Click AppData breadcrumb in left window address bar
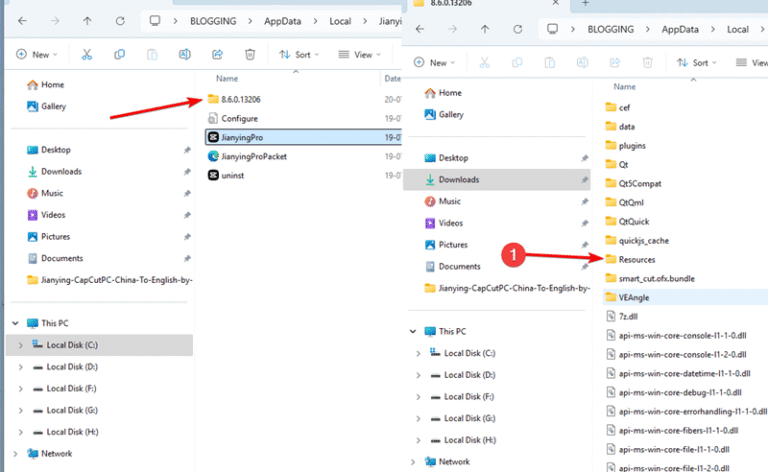The image size is (768, 472). pyautogui.click(x=283, y=21)
